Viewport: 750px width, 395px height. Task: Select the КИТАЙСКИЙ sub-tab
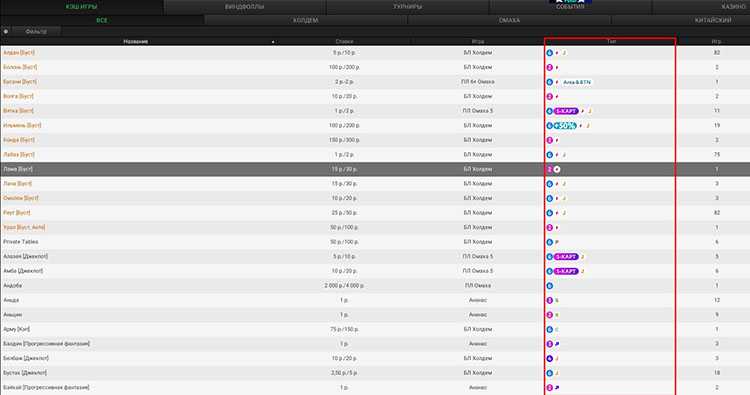pos(681,20)
